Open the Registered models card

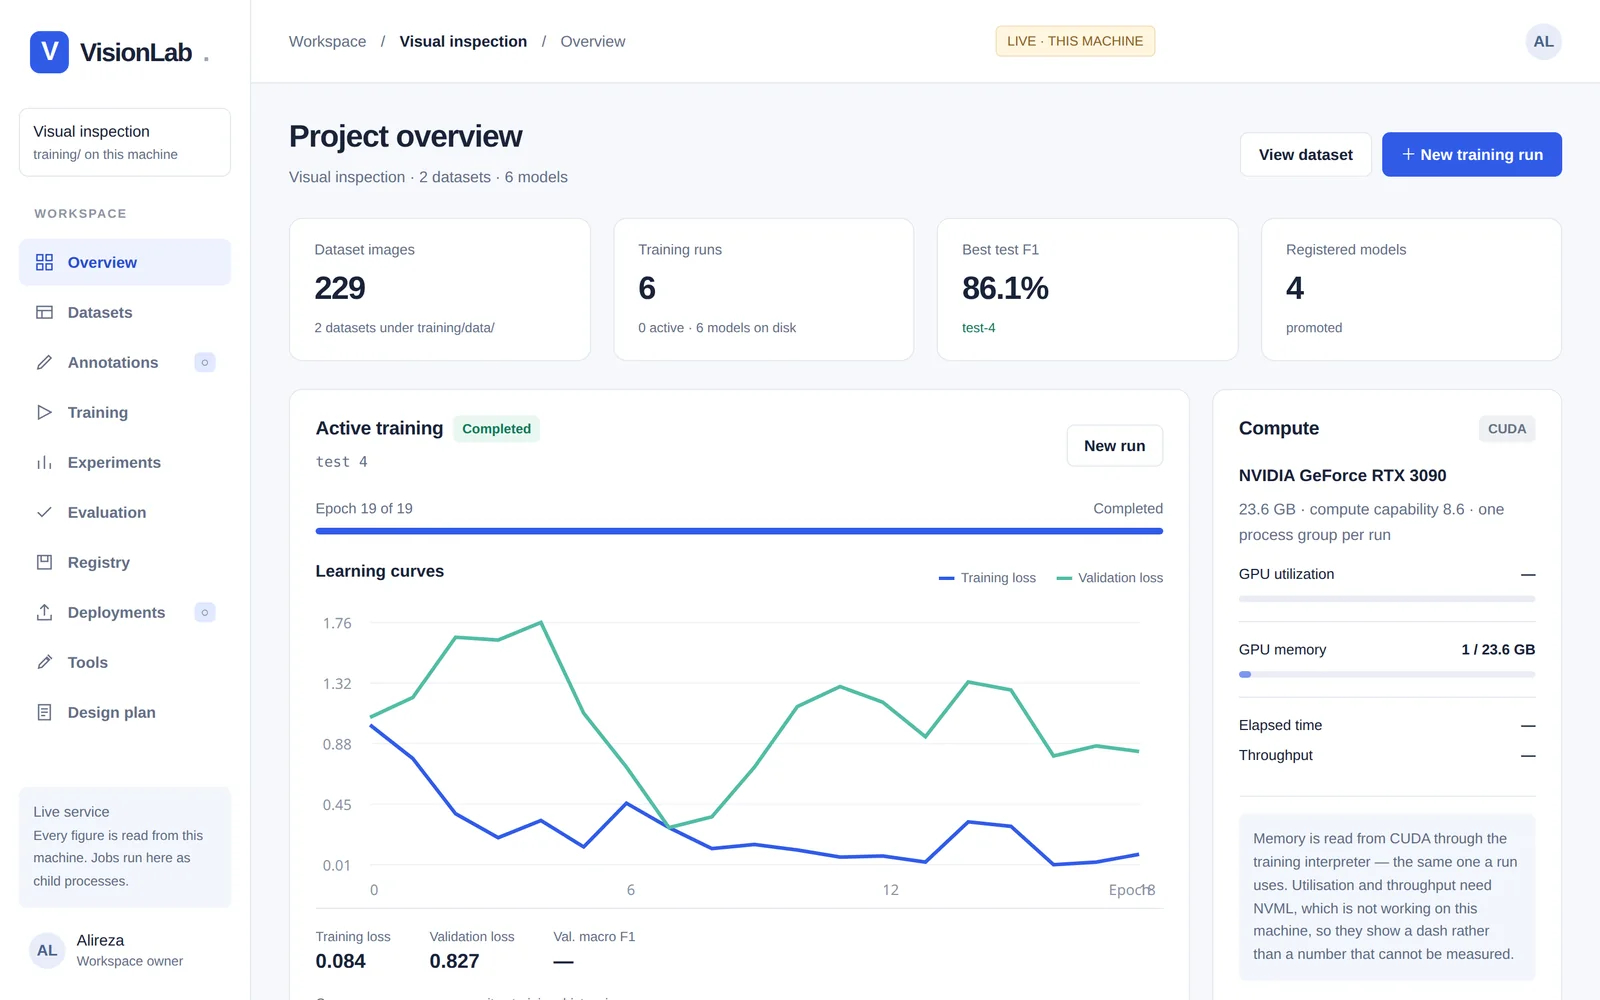1411,289
